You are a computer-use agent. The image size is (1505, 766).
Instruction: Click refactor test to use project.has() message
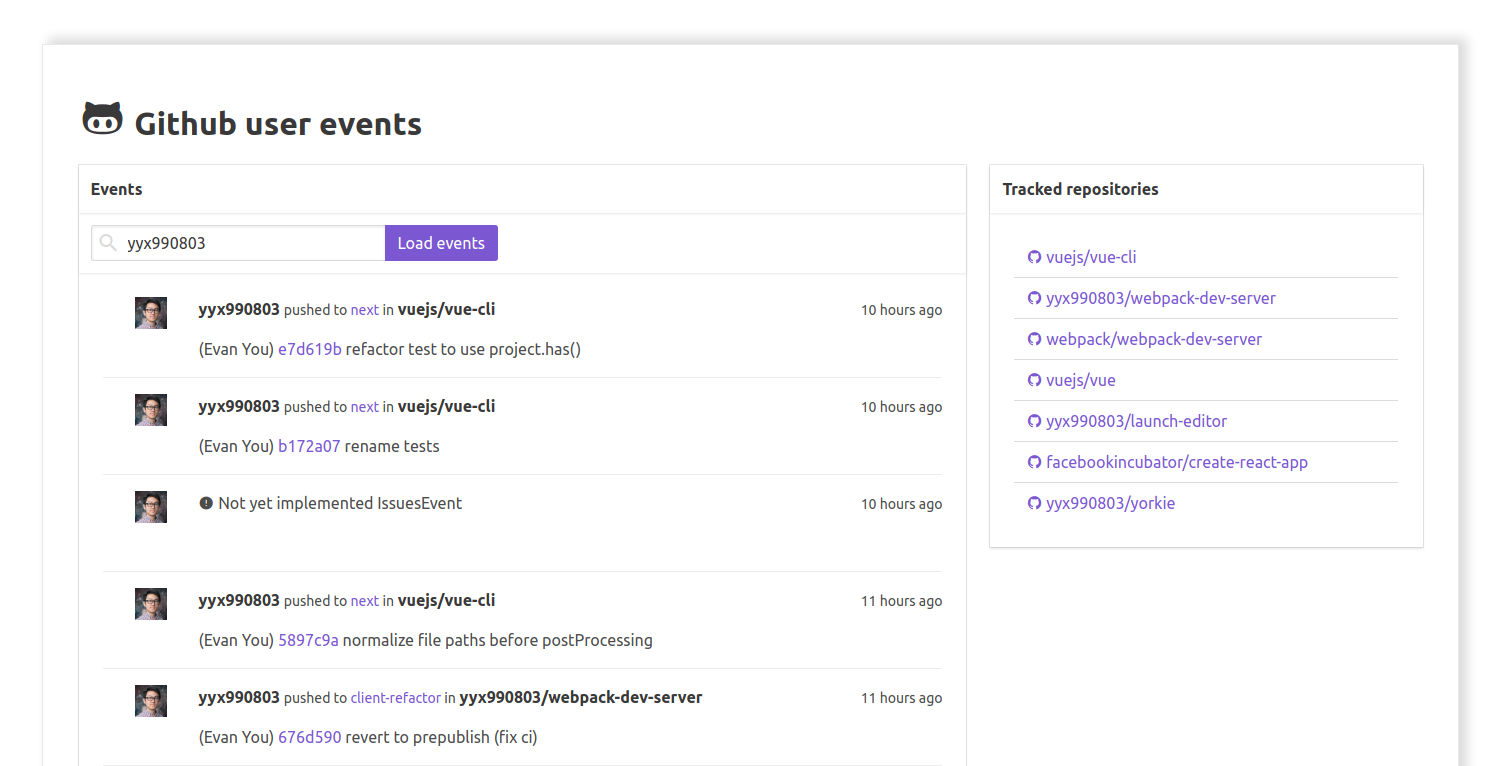[463, 349]
